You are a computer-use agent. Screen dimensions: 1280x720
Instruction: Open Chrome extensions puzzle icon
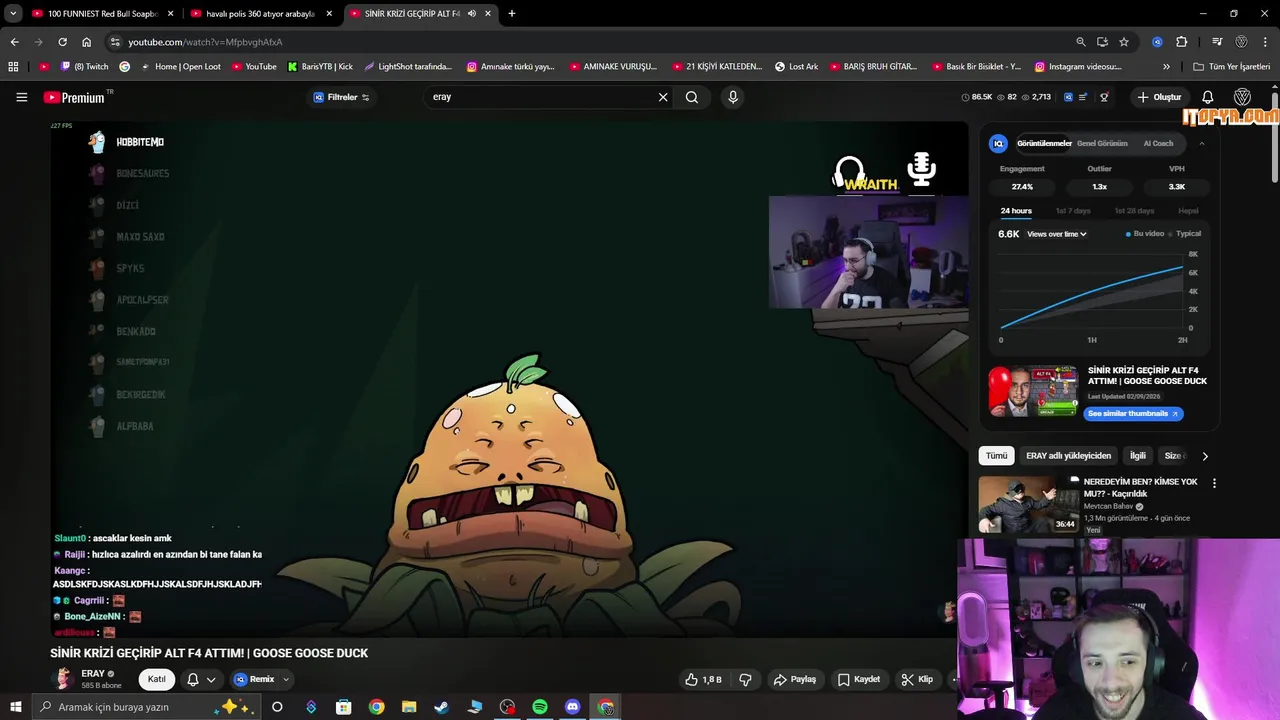pyautogui.click(x=1181, y=42)
